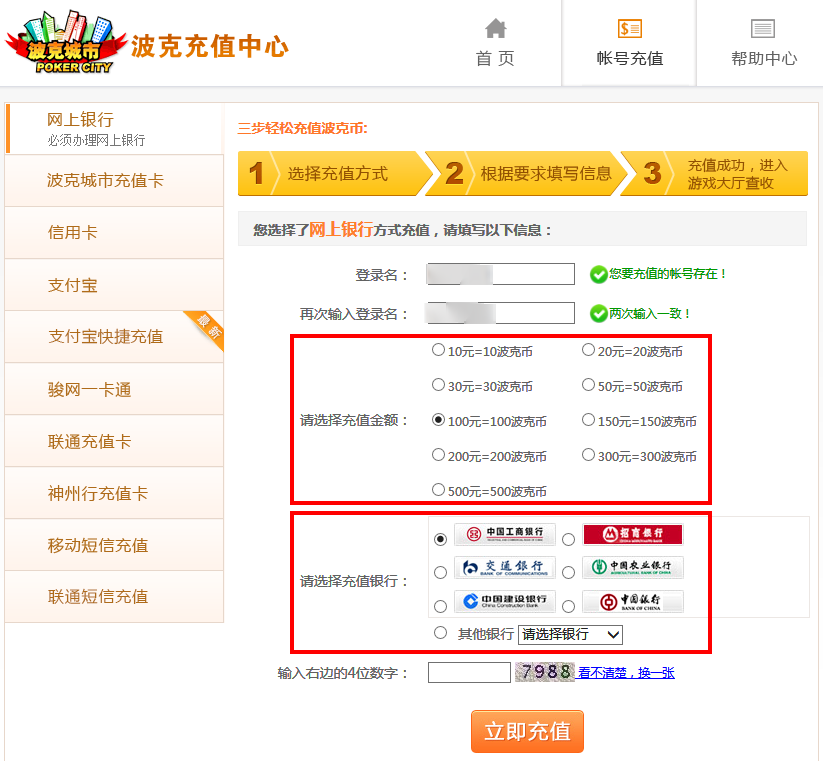
Task: Select the 其他银行 radio button
Action: click(x=440, y=633)
